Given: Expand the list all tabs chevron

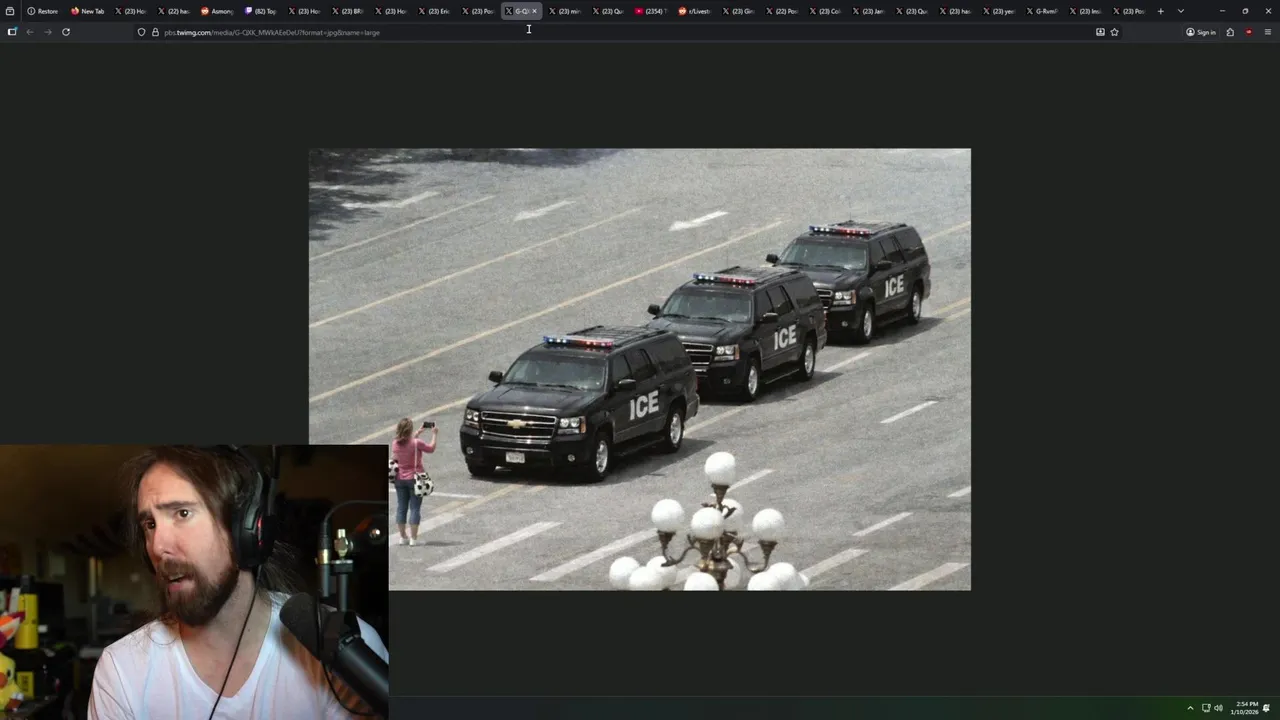Looking at the screenshot, I should click(1181, 11).
